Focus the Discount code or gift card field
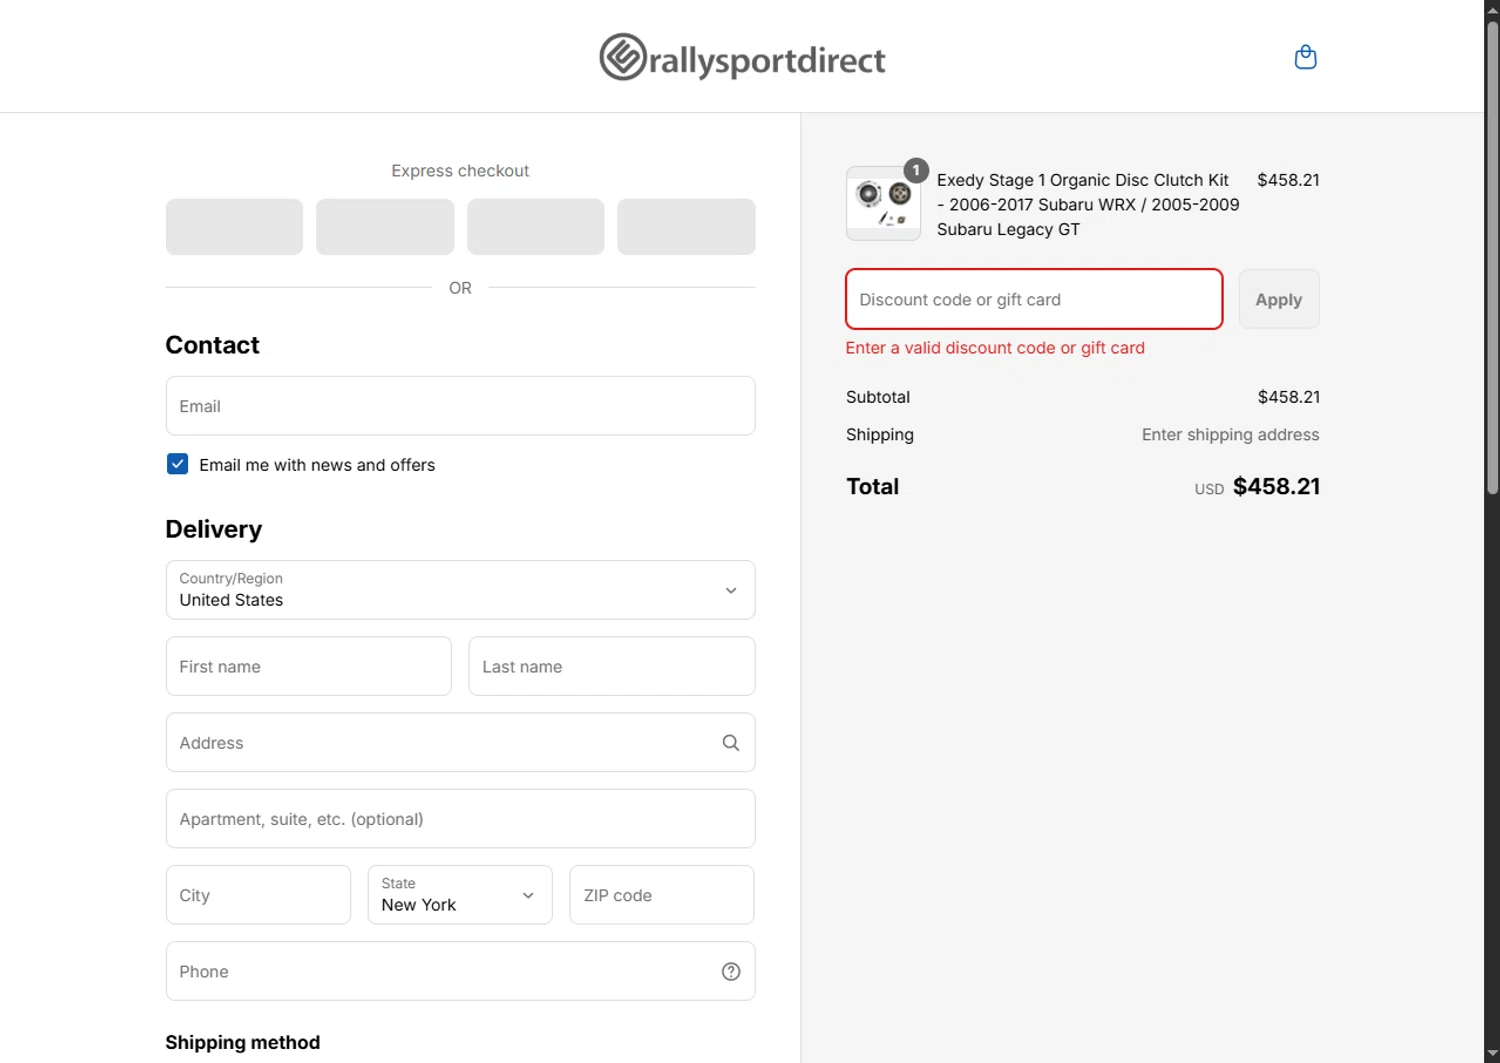Screen dimensions: 1500x1063 (1034, 299)
